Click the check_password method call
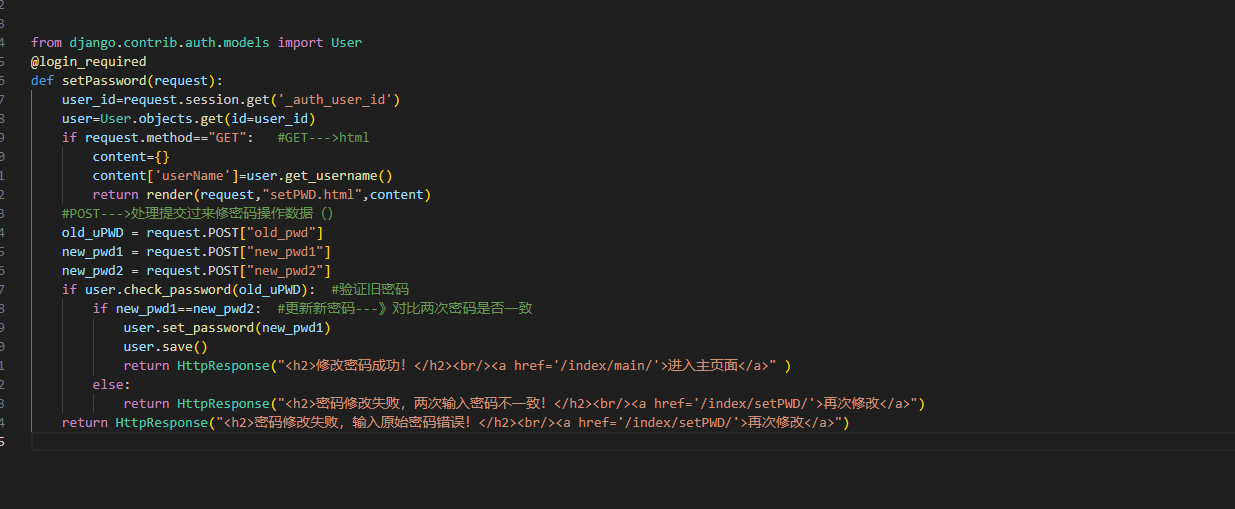Image resolution: width=1235 pixels, height=509 pixels. coord(177,289)
